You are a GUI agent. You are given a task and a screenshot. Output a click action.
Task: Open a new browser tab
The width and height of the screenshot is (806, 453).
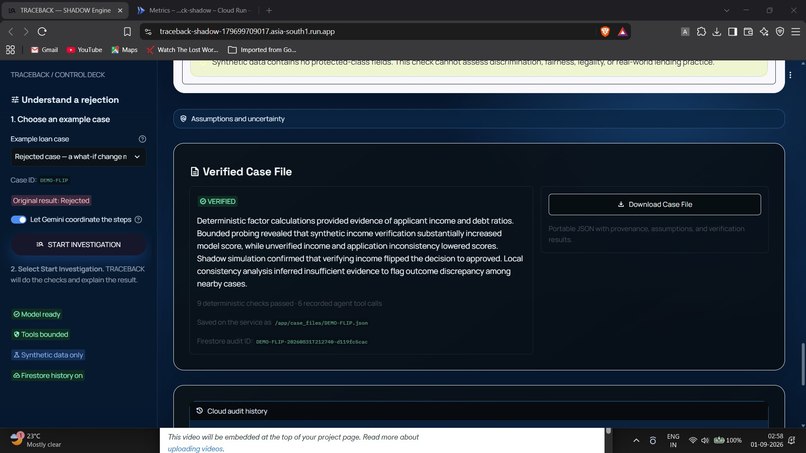pos(269,10)
